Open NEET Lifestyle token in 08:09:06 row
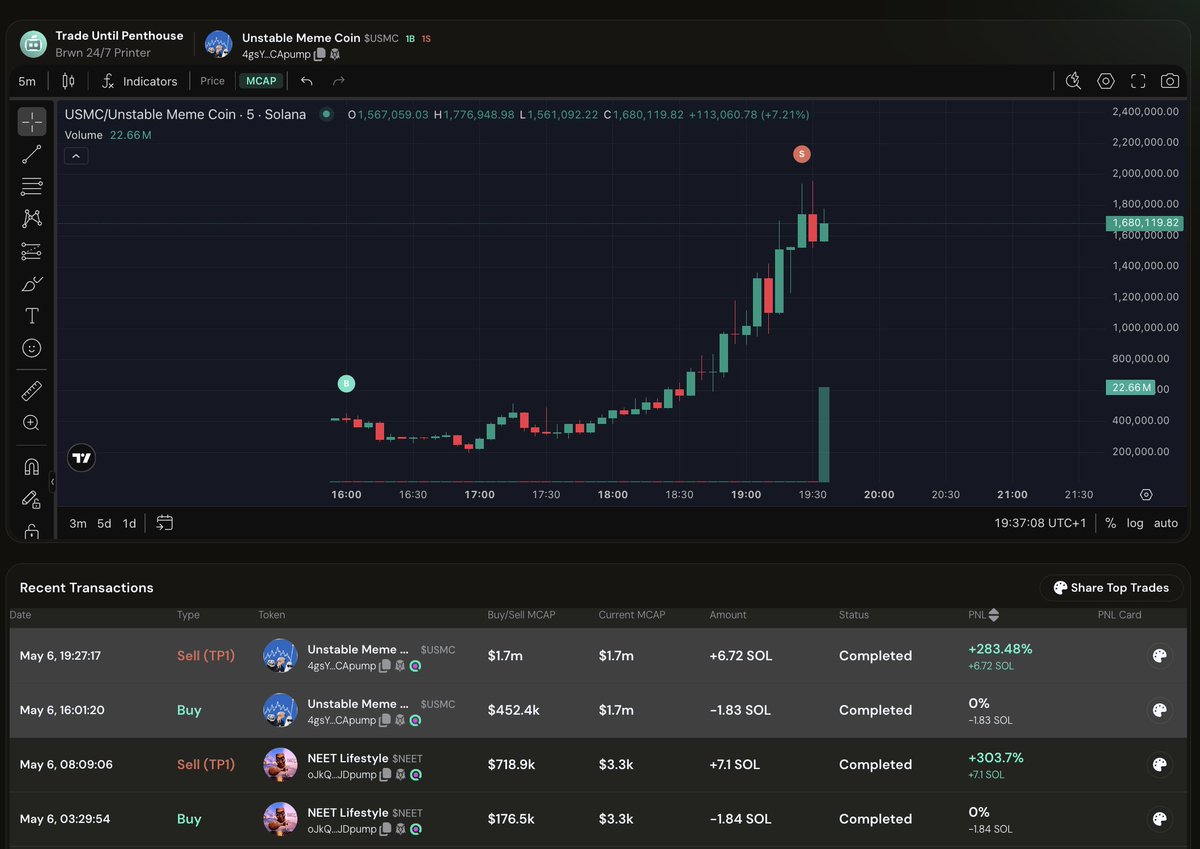This screenshot has height=849, width=1200. pos(348,758)
